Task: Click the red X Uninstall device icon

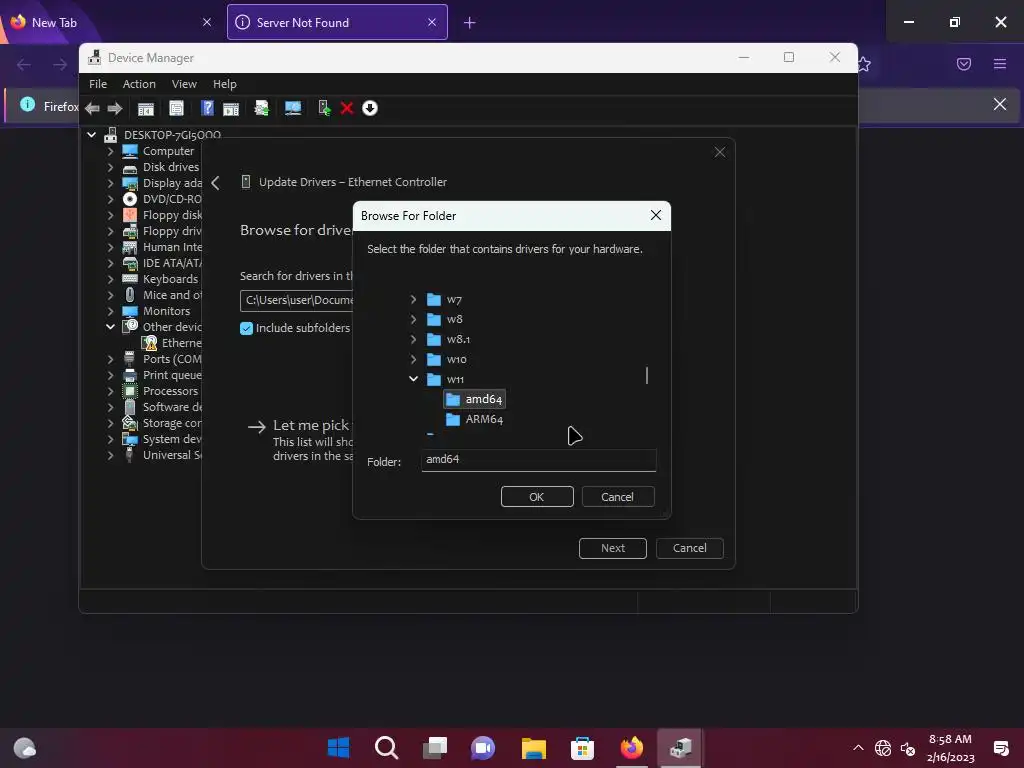Action: [347, 108]
